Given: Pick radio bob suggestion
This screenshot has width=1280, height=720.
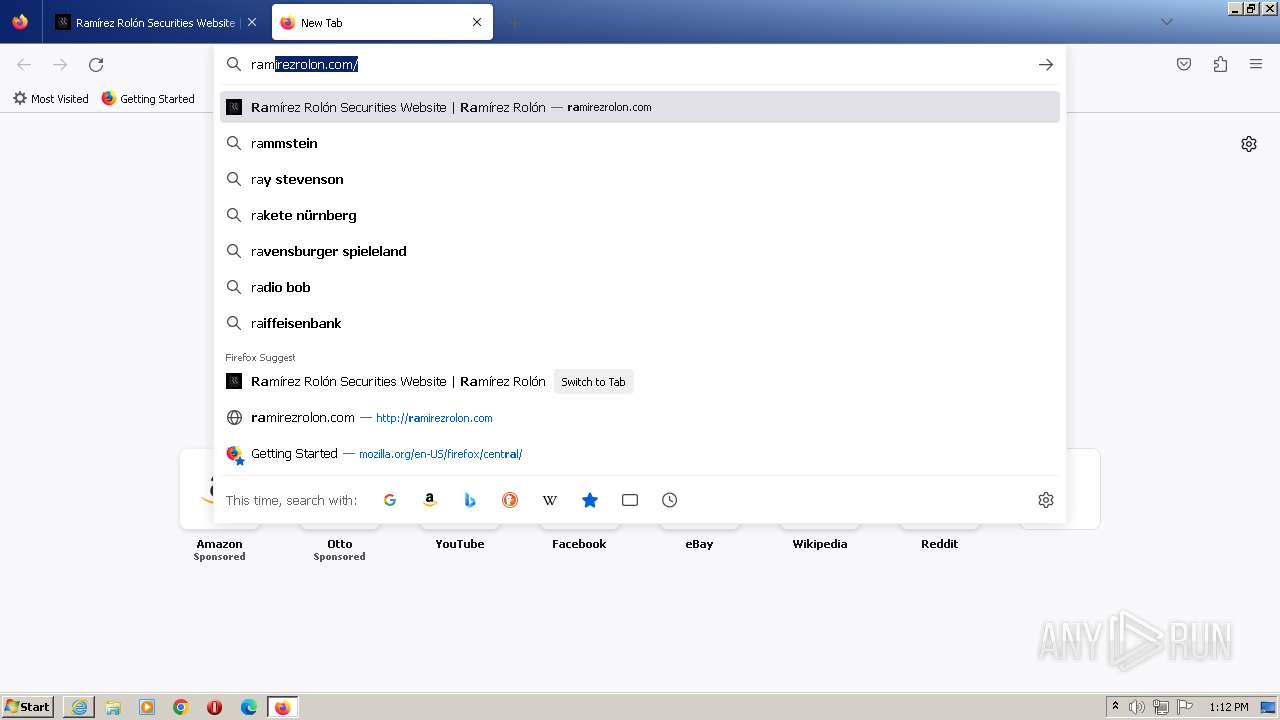Looking at the screenshot, I should pos(640,287).
